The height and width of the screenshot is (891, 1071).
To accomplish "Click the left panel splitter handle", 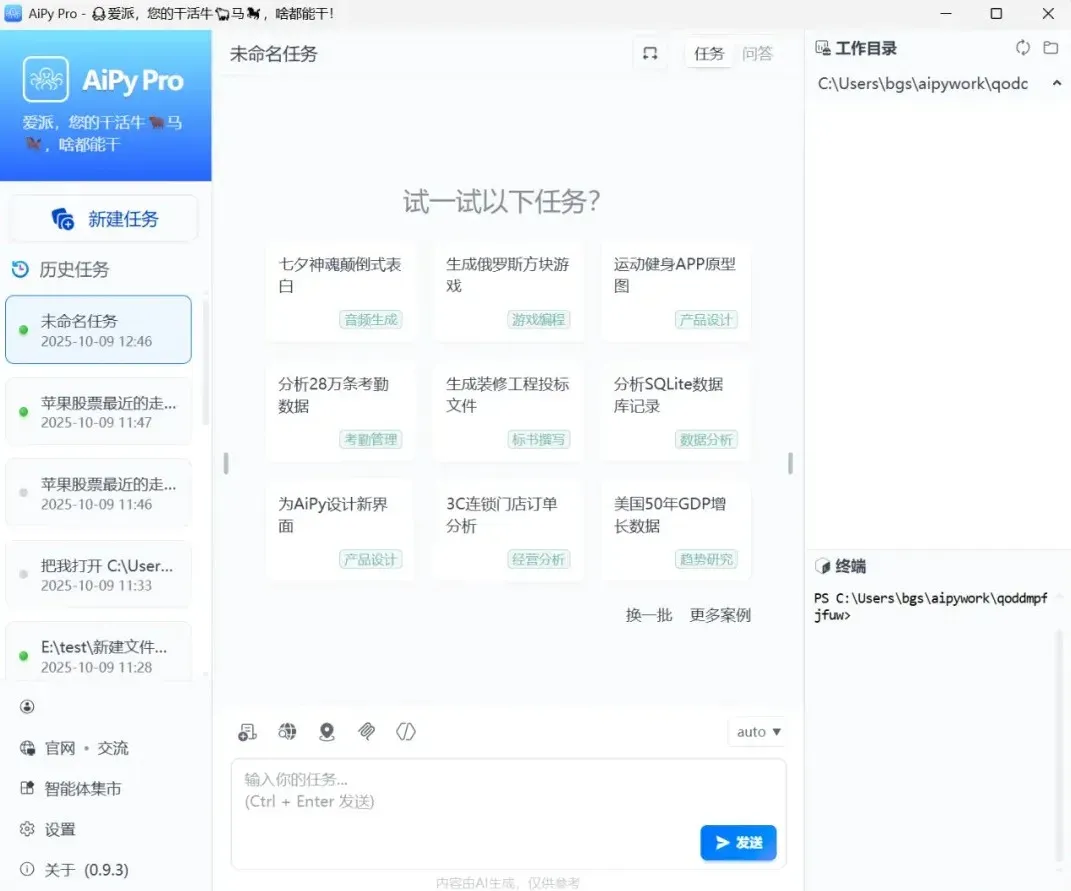I will click(226, 463).
